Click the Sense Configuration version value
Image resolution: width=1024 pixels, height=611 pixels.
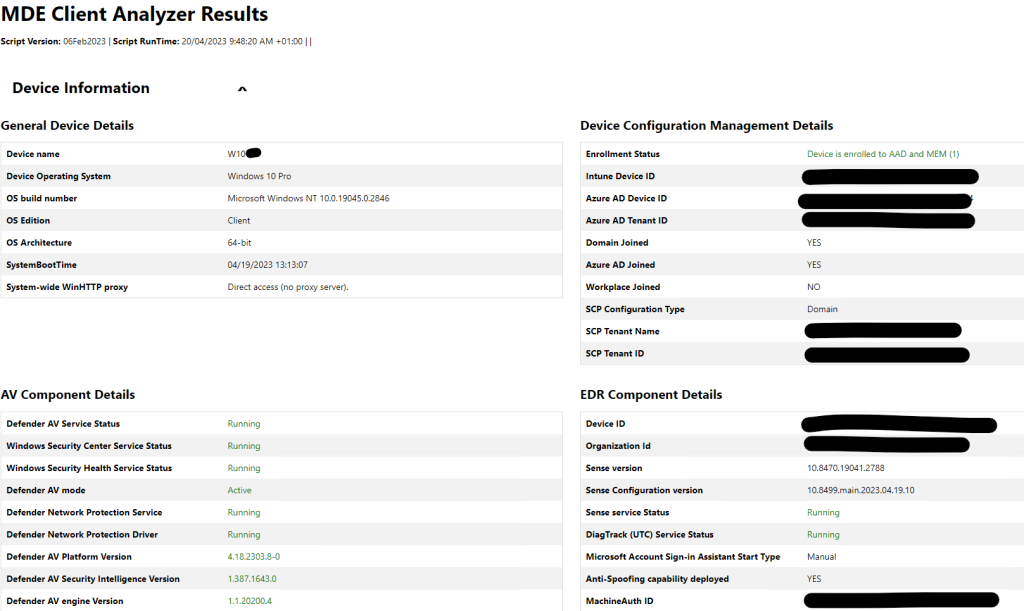point(861,490)
